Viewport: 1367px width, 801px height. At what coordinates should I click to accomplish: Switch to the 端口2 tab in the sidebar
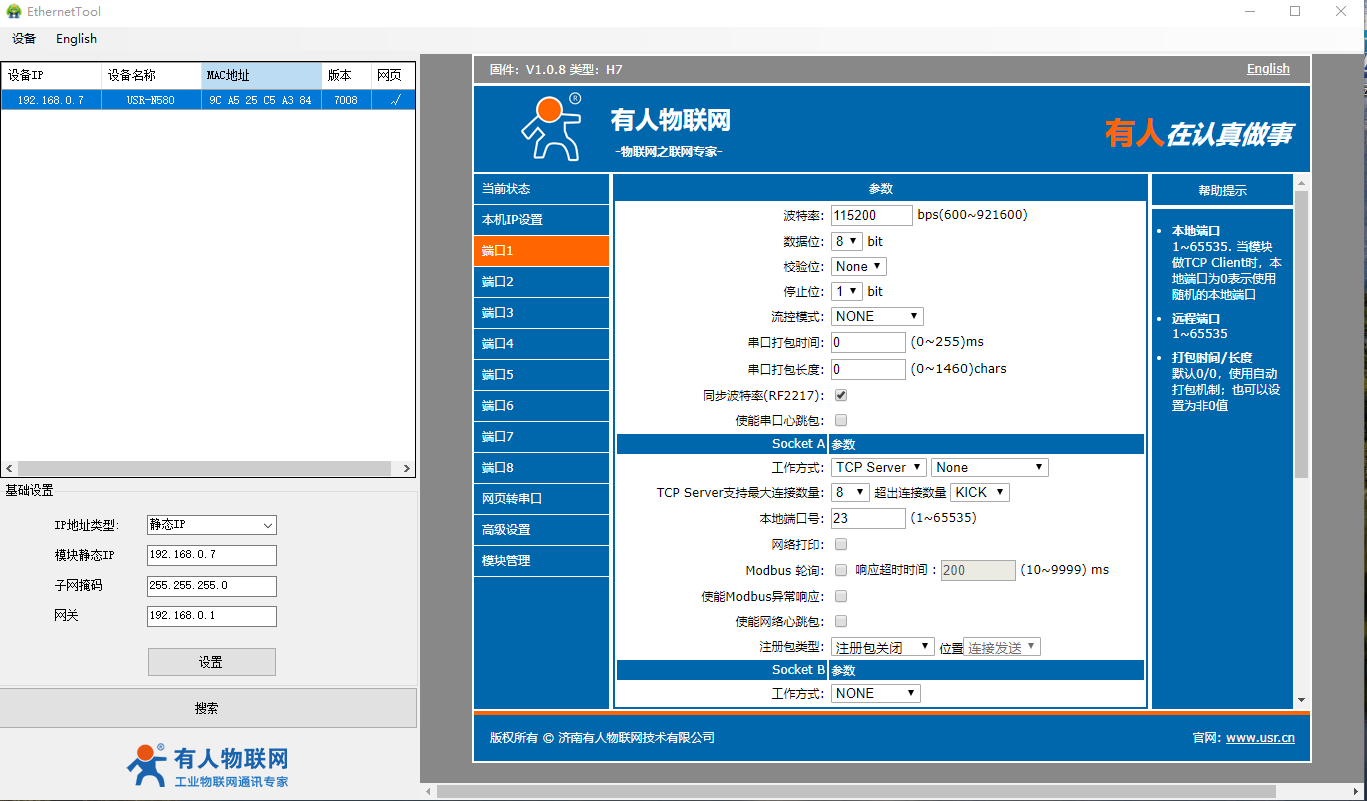coord(540,282)
